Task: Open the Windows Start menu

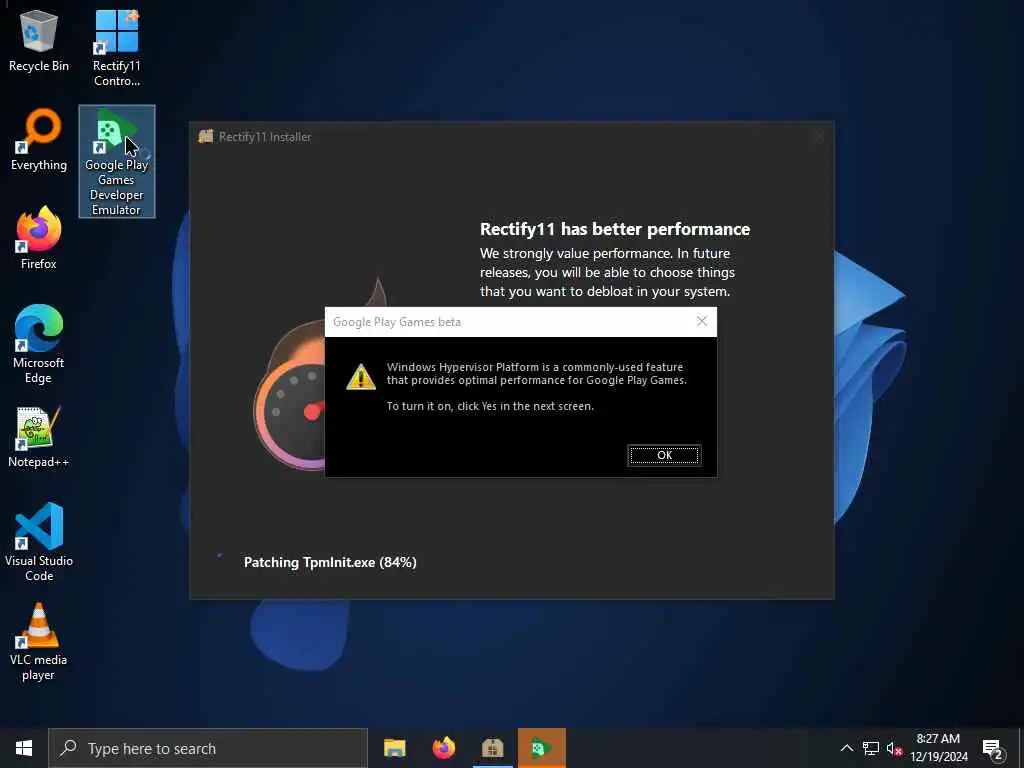Action: click(24, 748)
